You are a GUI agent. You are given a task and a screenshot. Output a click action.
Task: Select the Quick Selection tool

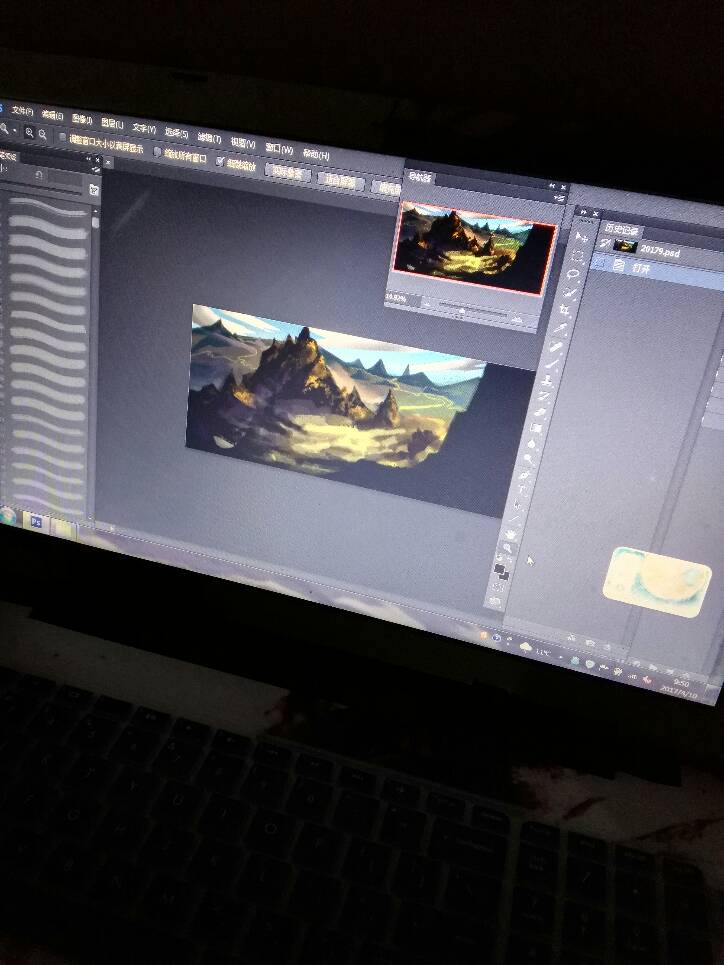[569, 292]
